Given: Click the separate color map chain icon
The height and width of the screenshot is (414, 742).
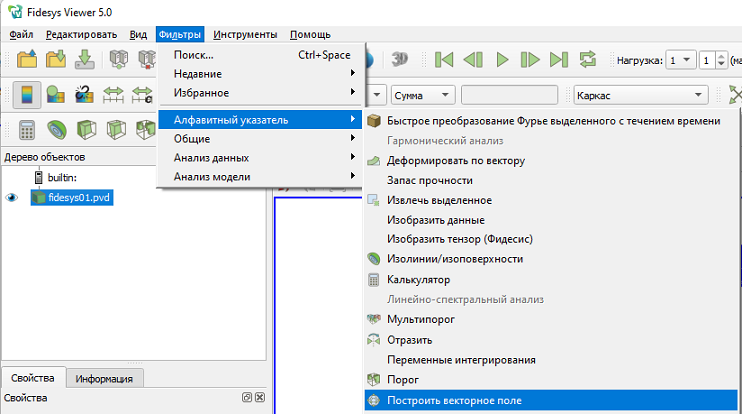Looking at the screenshot, I should (x=84, y=95).
